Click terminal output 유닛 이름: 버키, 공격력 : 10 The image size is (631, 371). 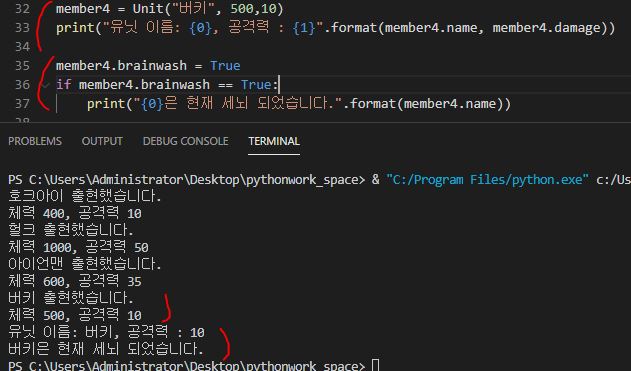[107, 332]
